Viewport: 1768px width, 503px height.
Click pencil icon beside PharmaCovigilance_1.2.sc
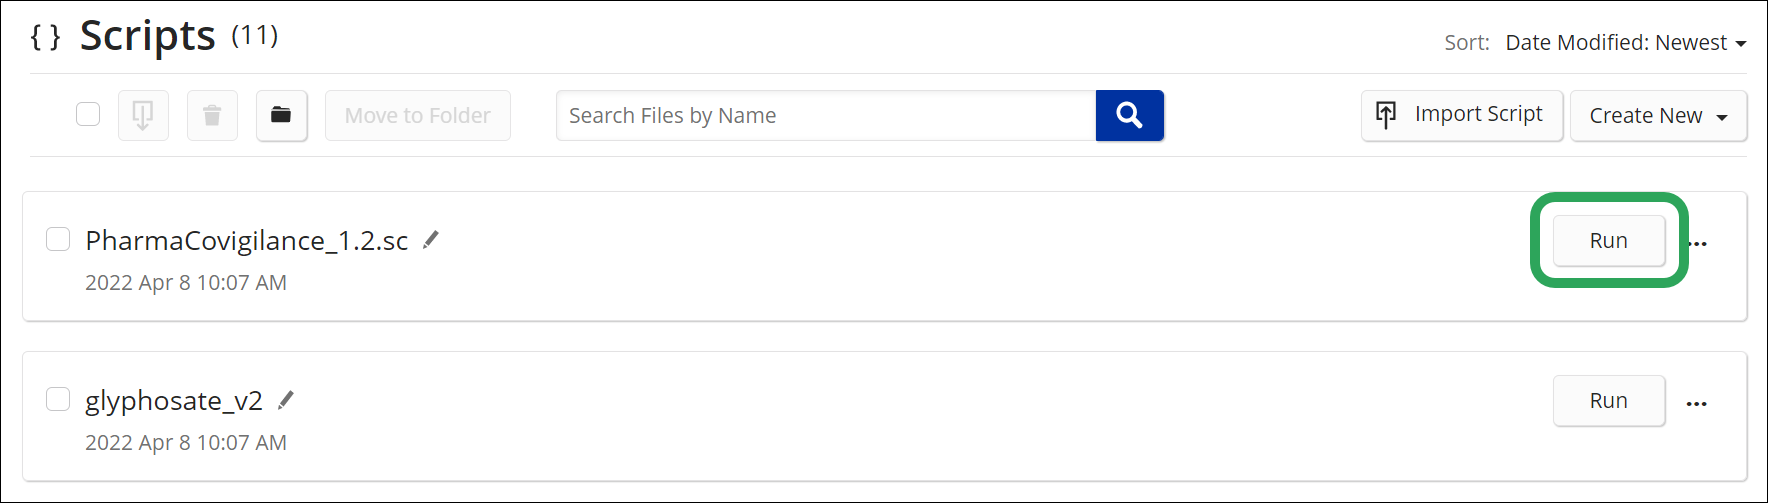[431, 240]
